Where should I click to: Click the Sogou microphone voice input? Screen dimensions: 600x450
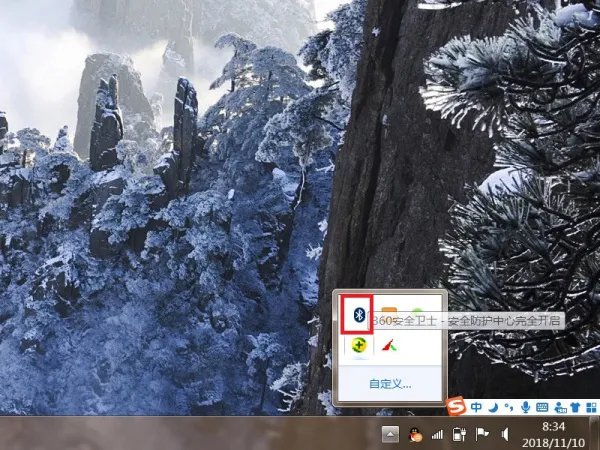[524, 407]
